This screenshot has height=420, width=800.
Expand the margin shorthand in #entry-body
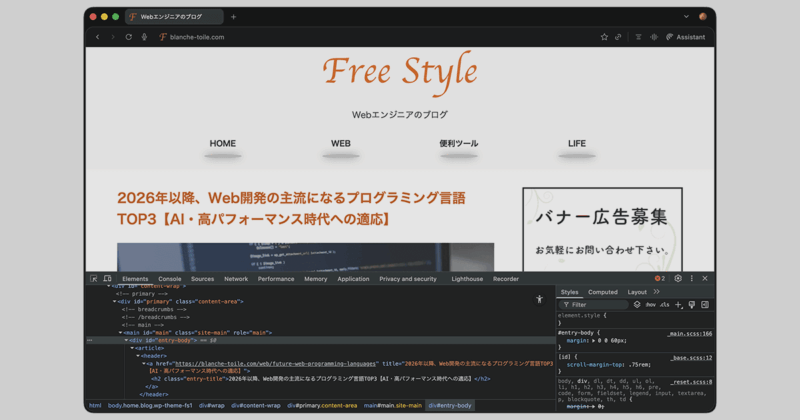593,340
